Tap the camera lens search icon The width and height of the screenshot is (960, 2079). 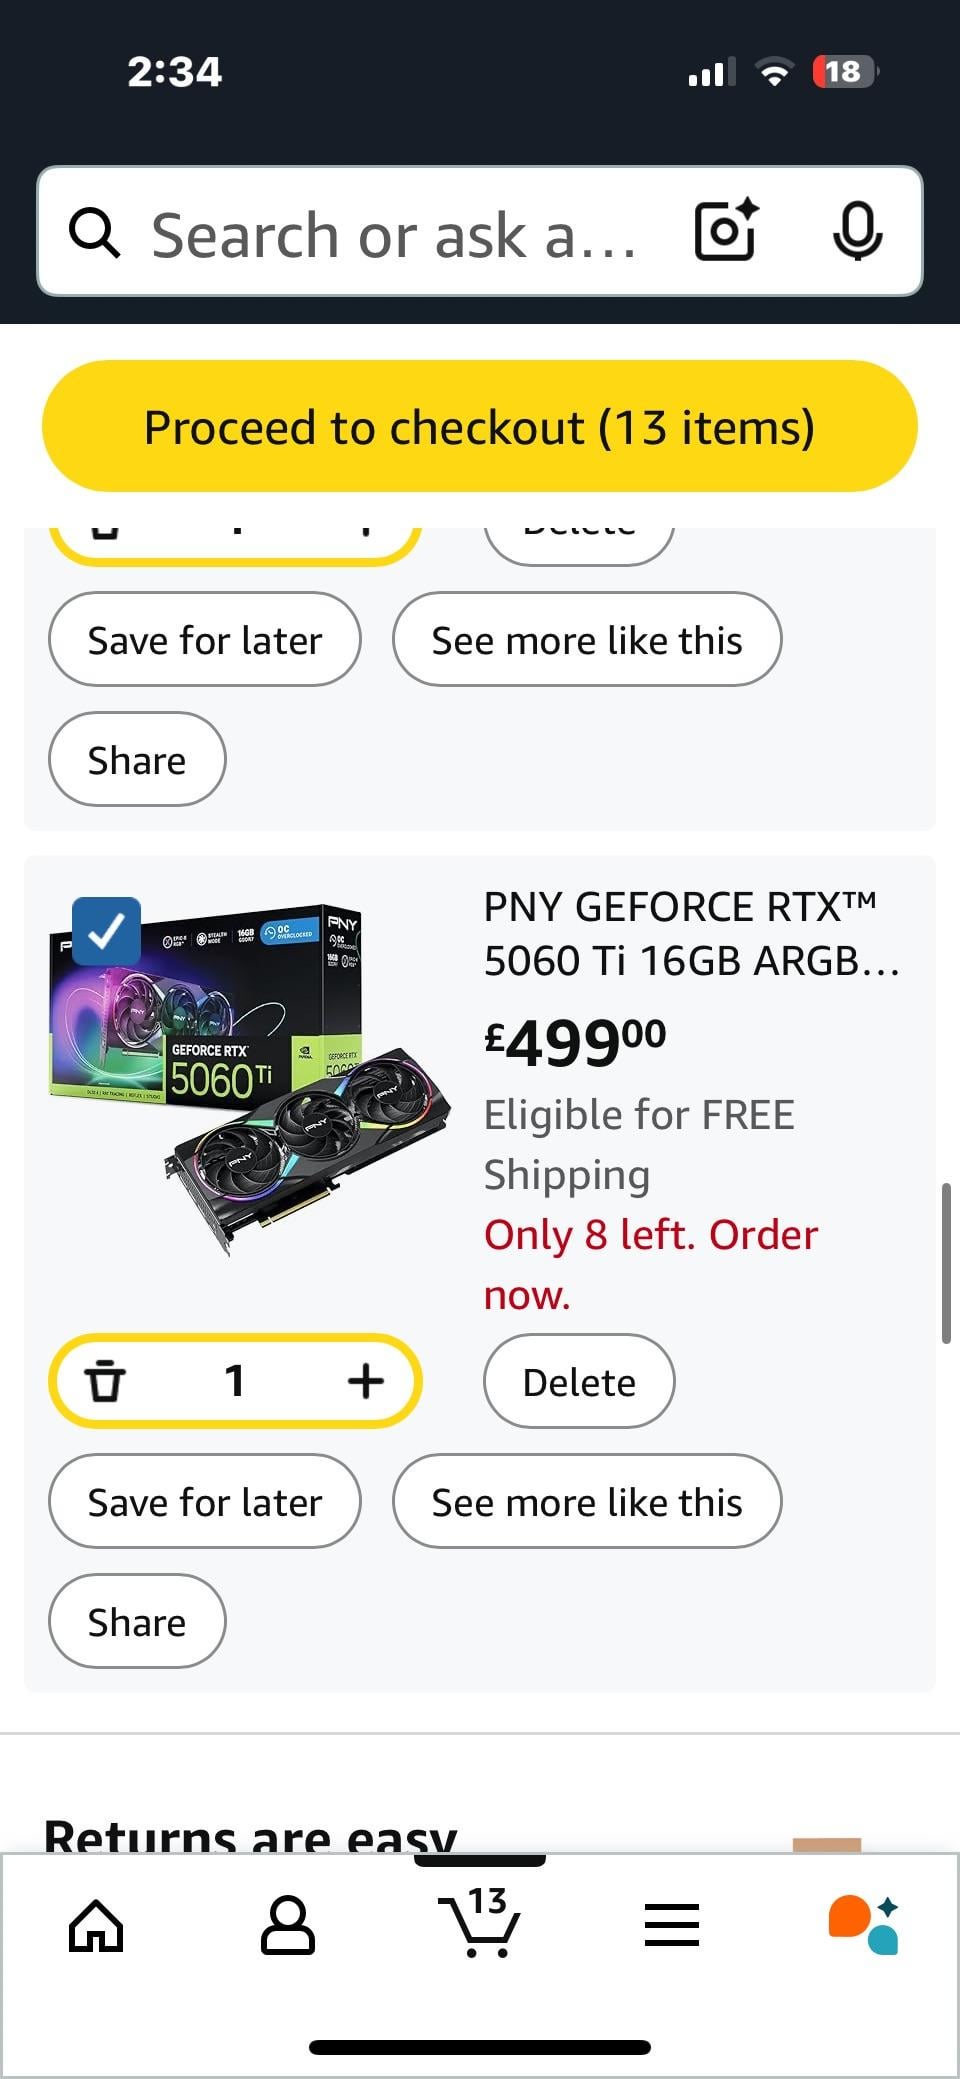726,231
